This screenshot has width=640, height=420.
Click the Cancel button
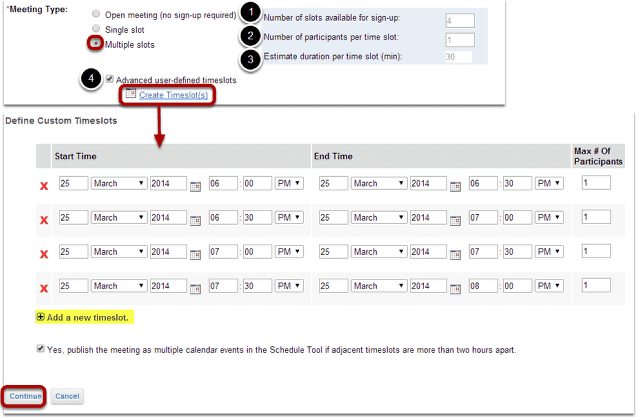pos(67,396)
